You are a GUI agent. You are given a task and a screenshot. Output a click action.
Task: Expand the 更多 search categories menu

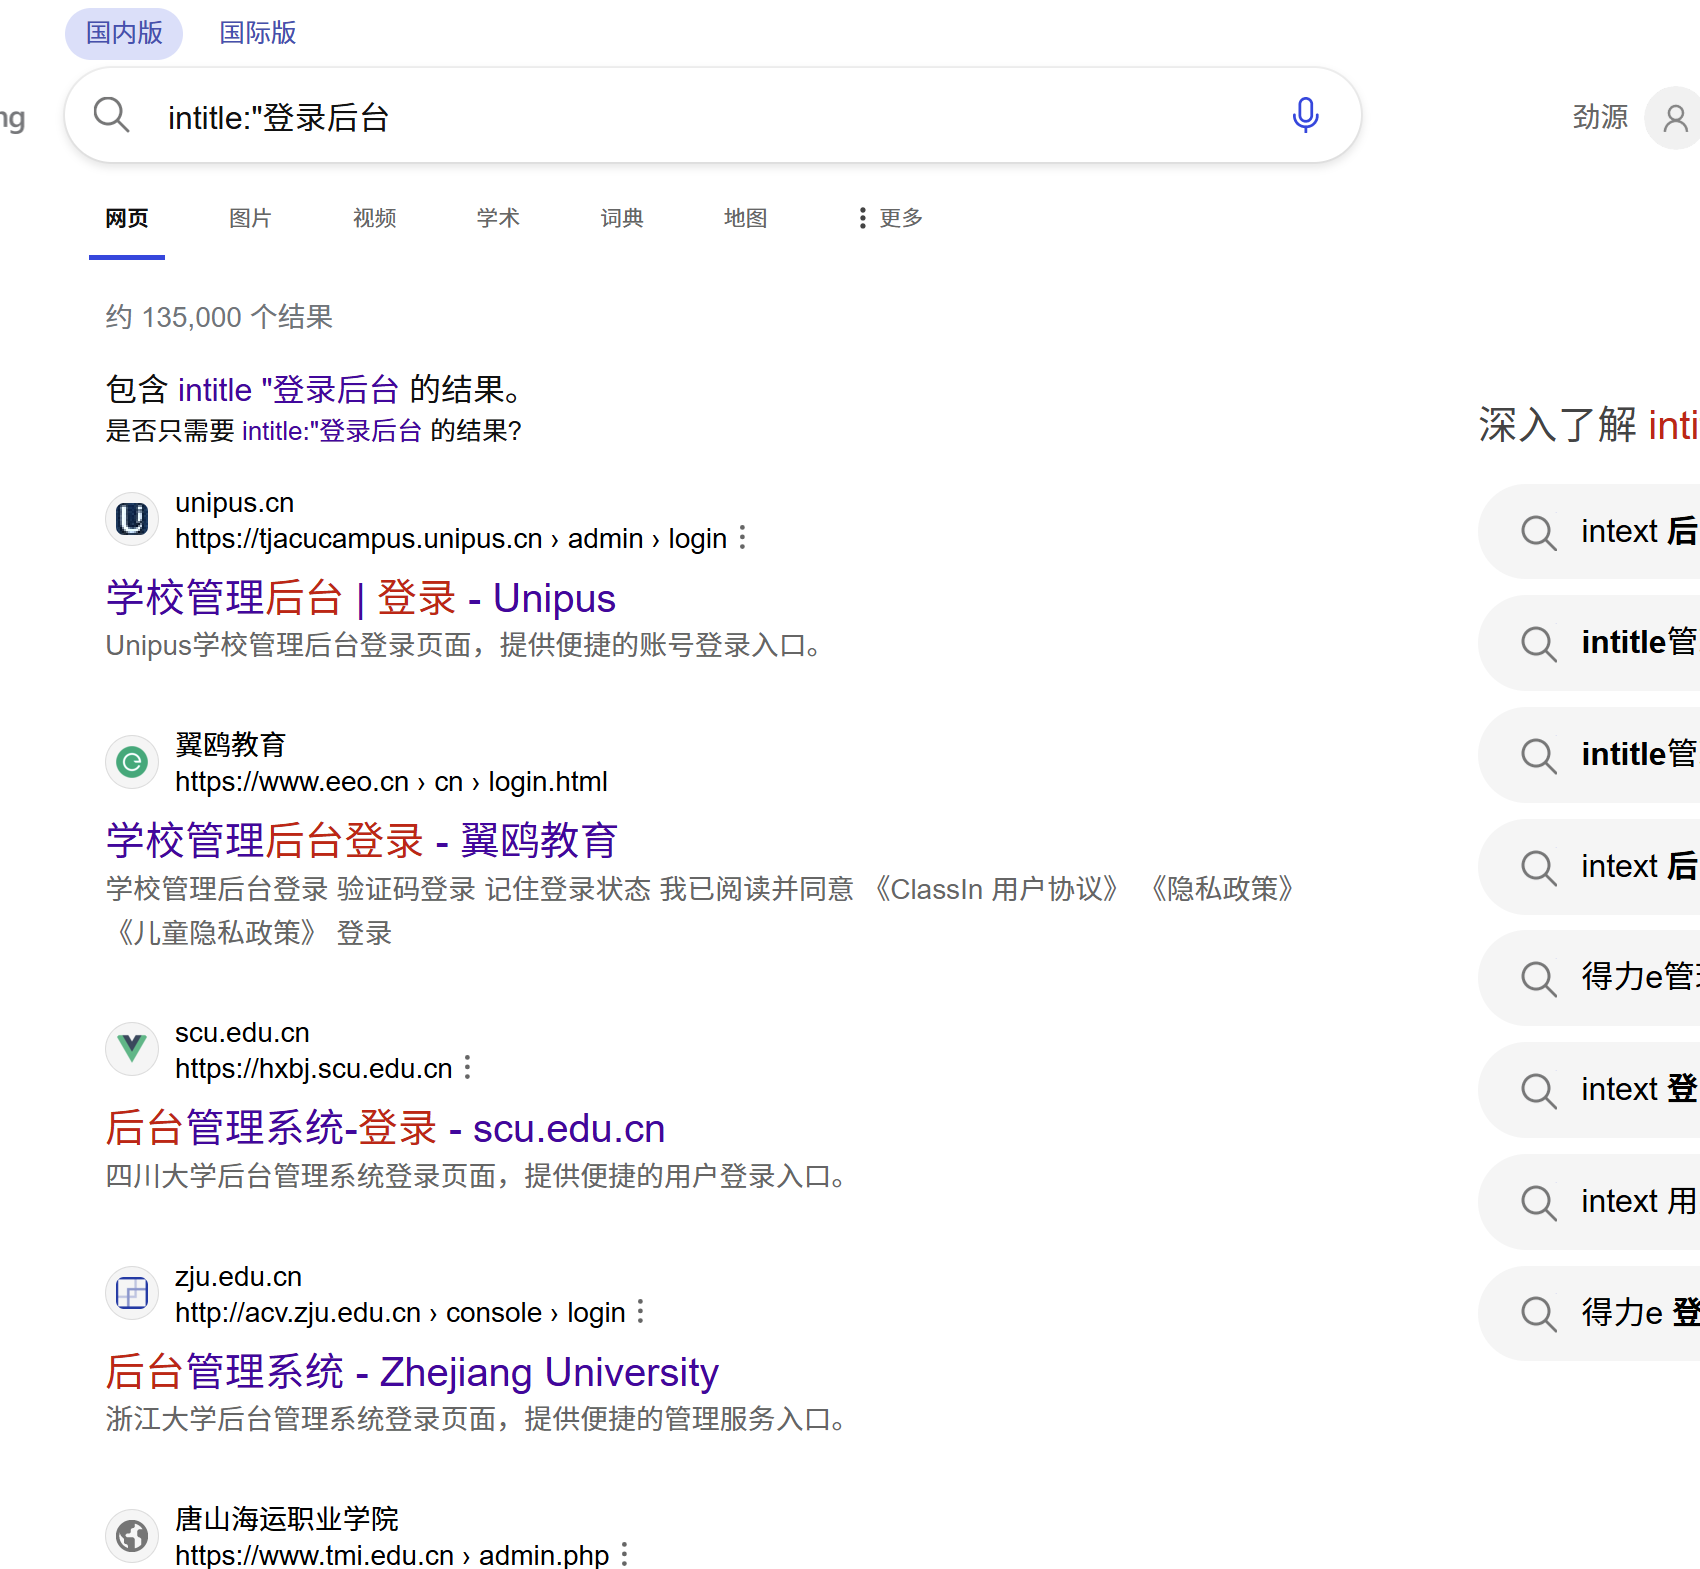click(890, 218)
